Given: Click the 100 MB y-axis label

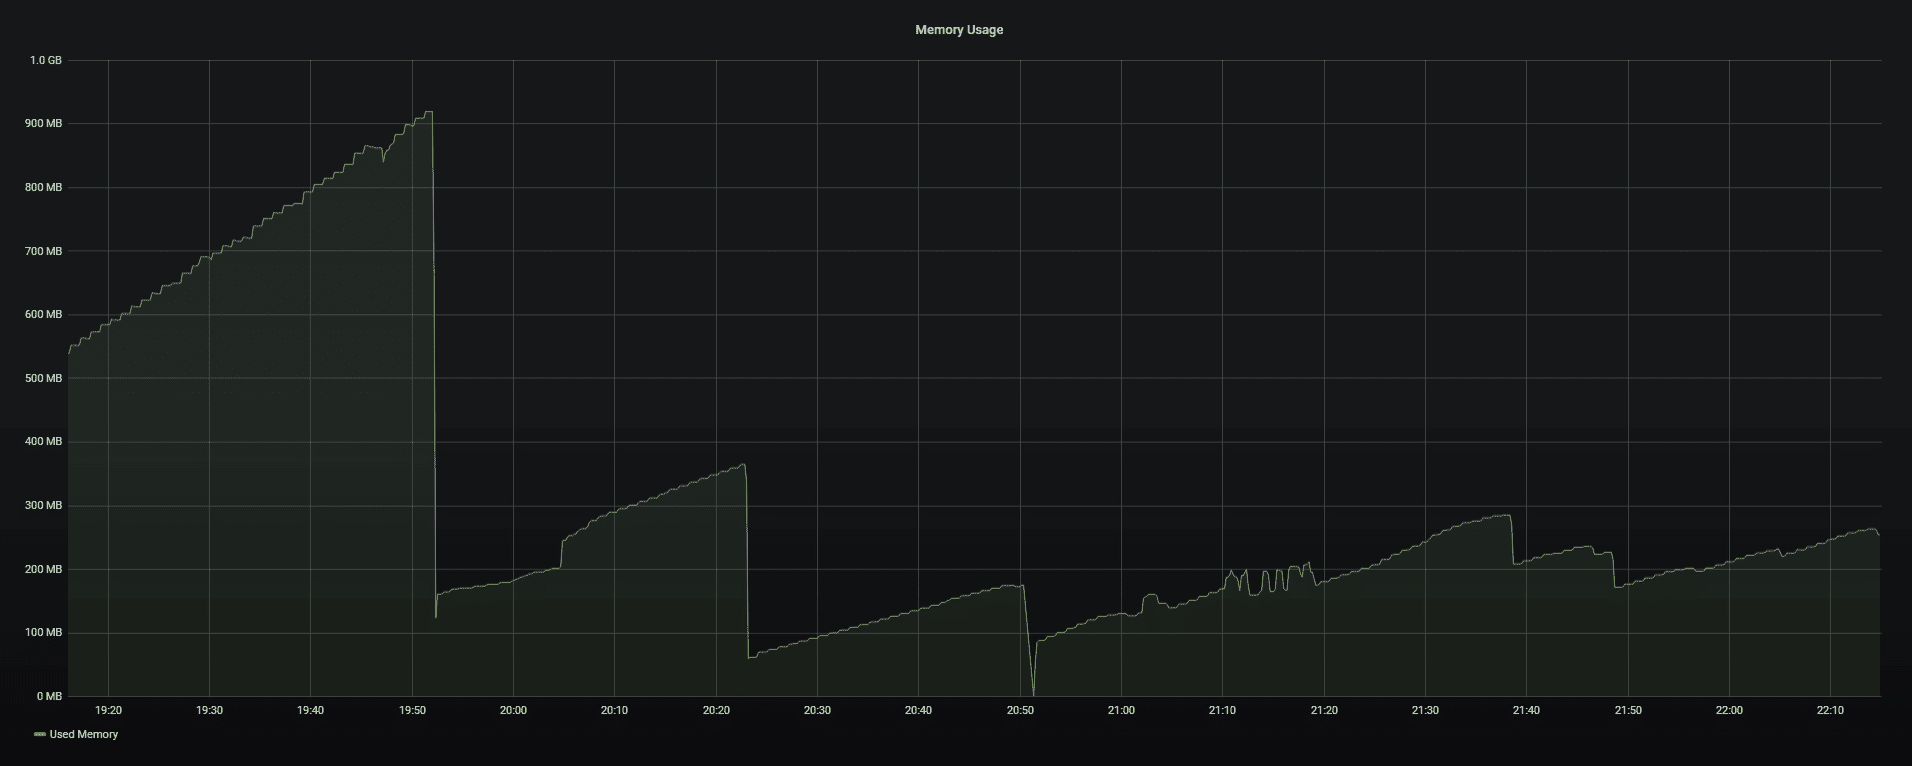Looking at the screenshot, I should tap(44, 633).
